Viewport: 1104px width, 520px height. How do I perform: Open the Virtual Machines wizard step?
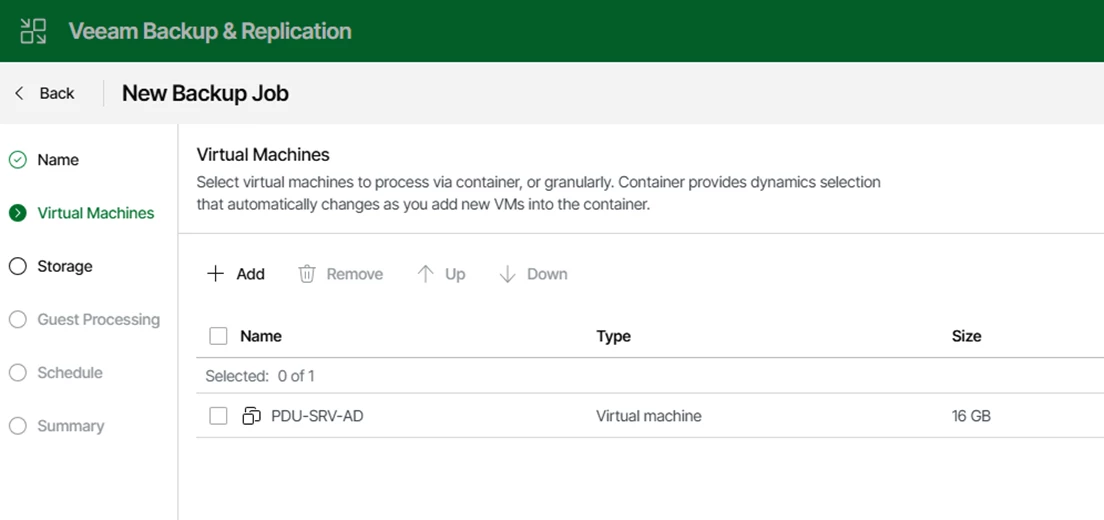96,213
